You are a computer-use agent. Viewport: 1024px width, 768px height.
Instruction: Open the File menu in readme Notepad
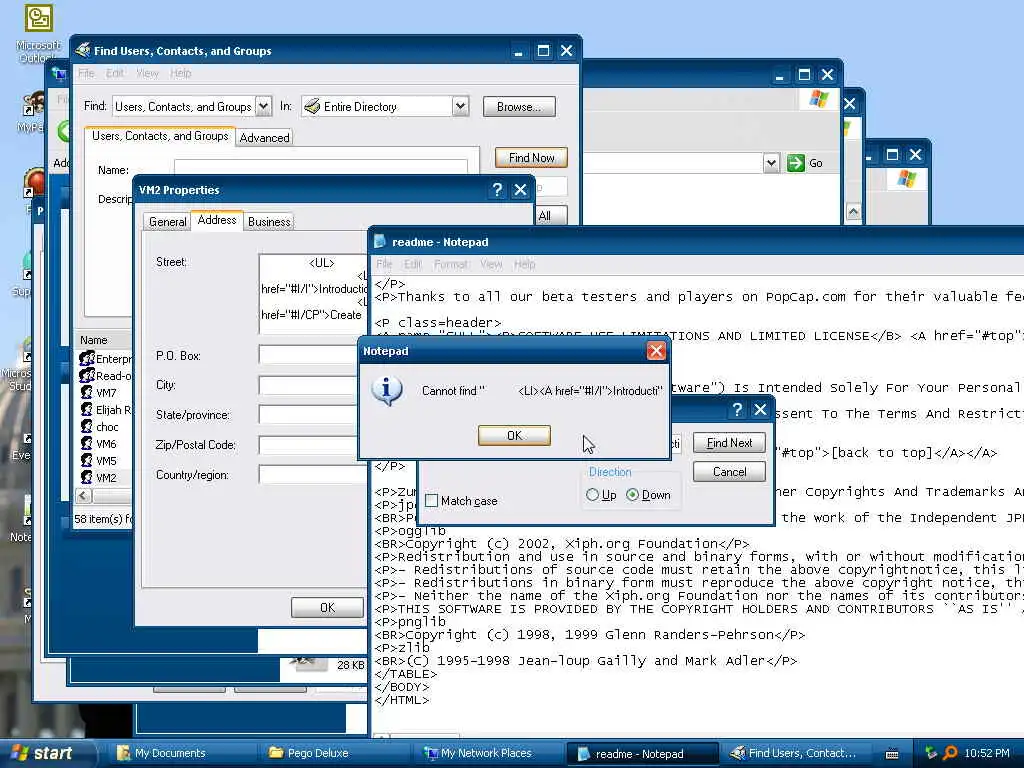(384, 264)
